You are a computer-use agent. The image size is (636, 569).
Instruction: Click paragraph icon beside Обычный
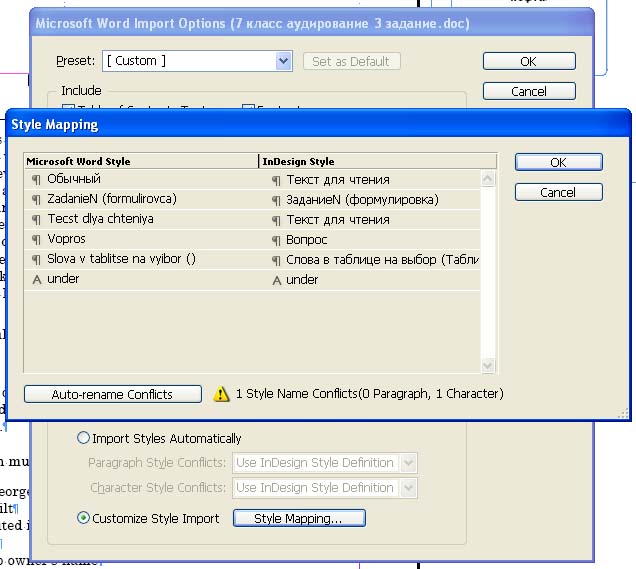point(37,180)
